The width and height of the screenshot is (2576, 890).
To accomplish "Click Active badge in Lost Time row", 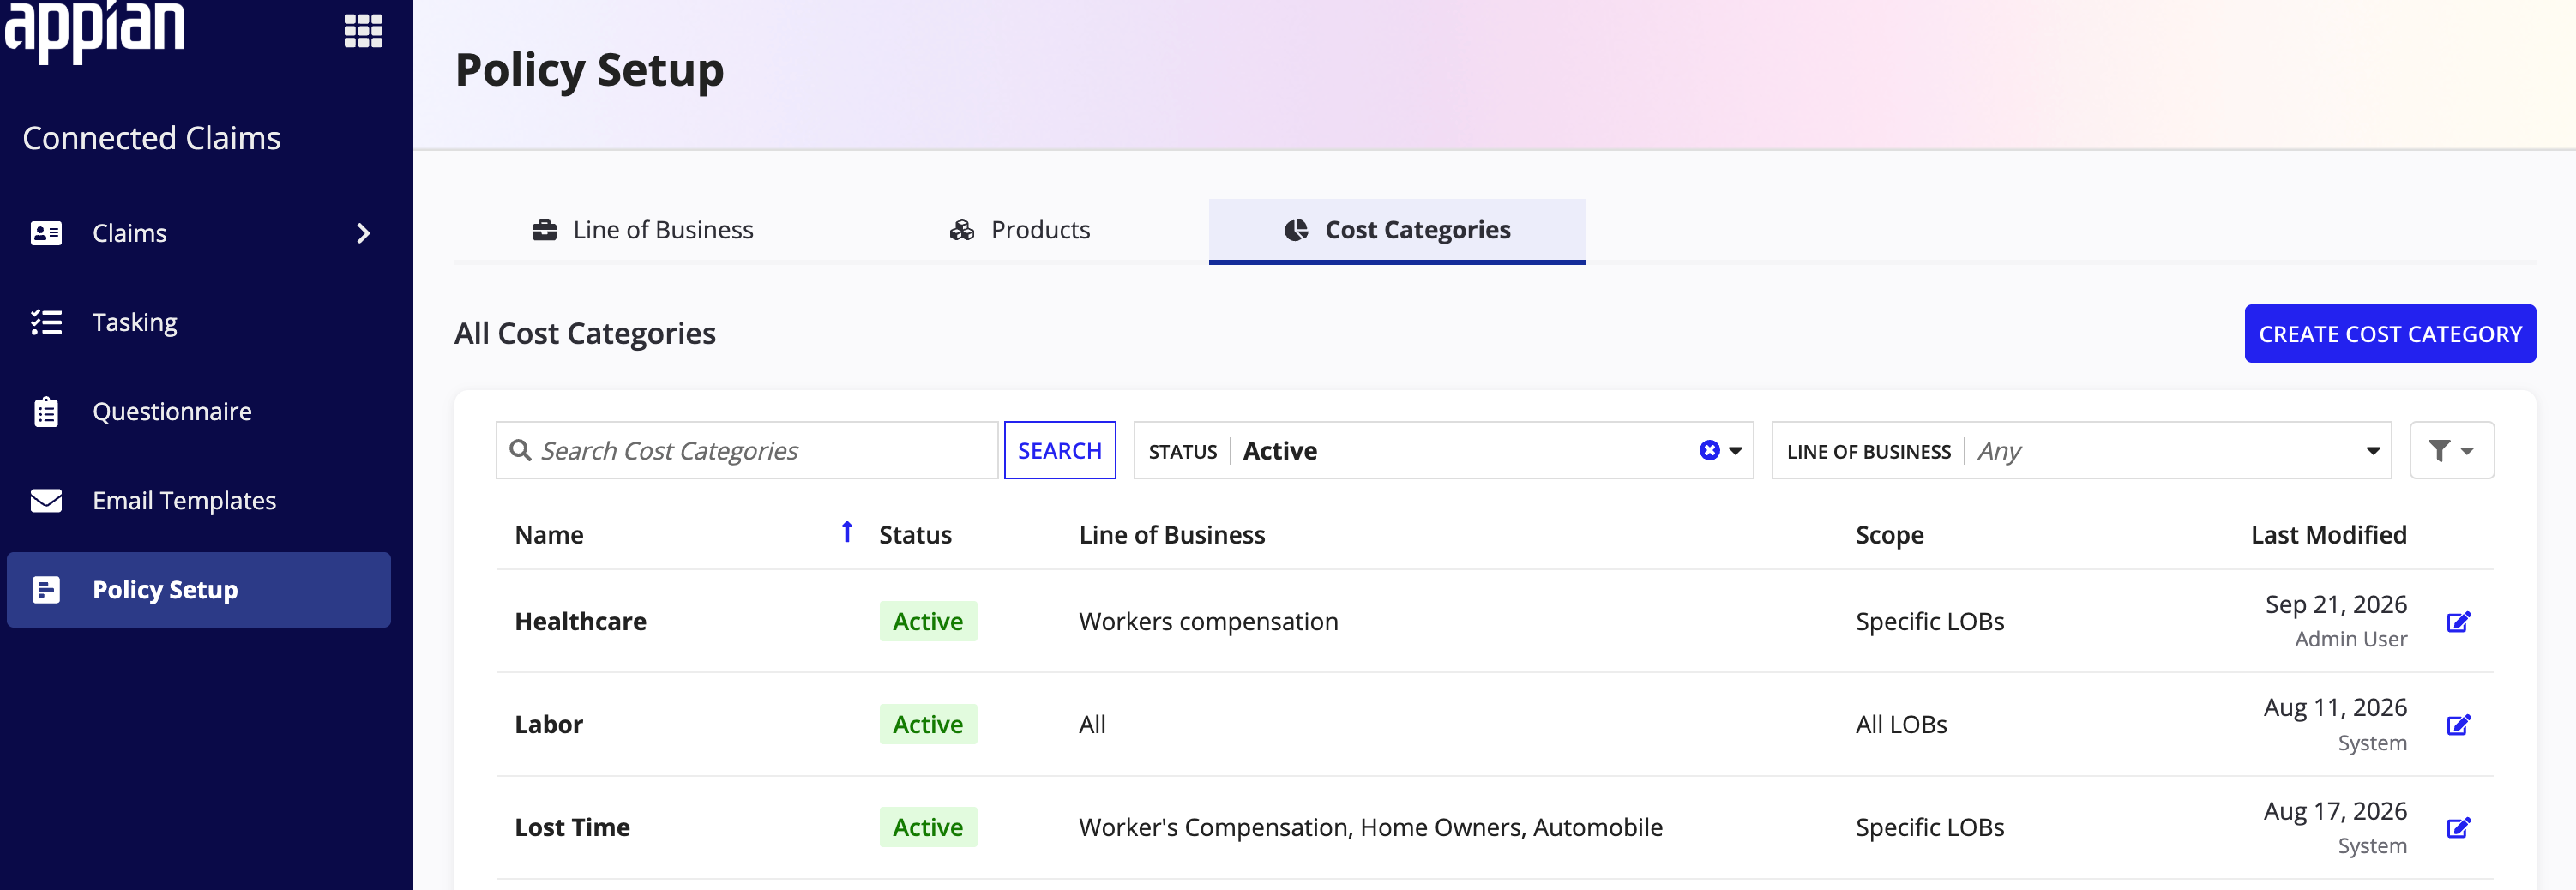I will tap(928, 827).
